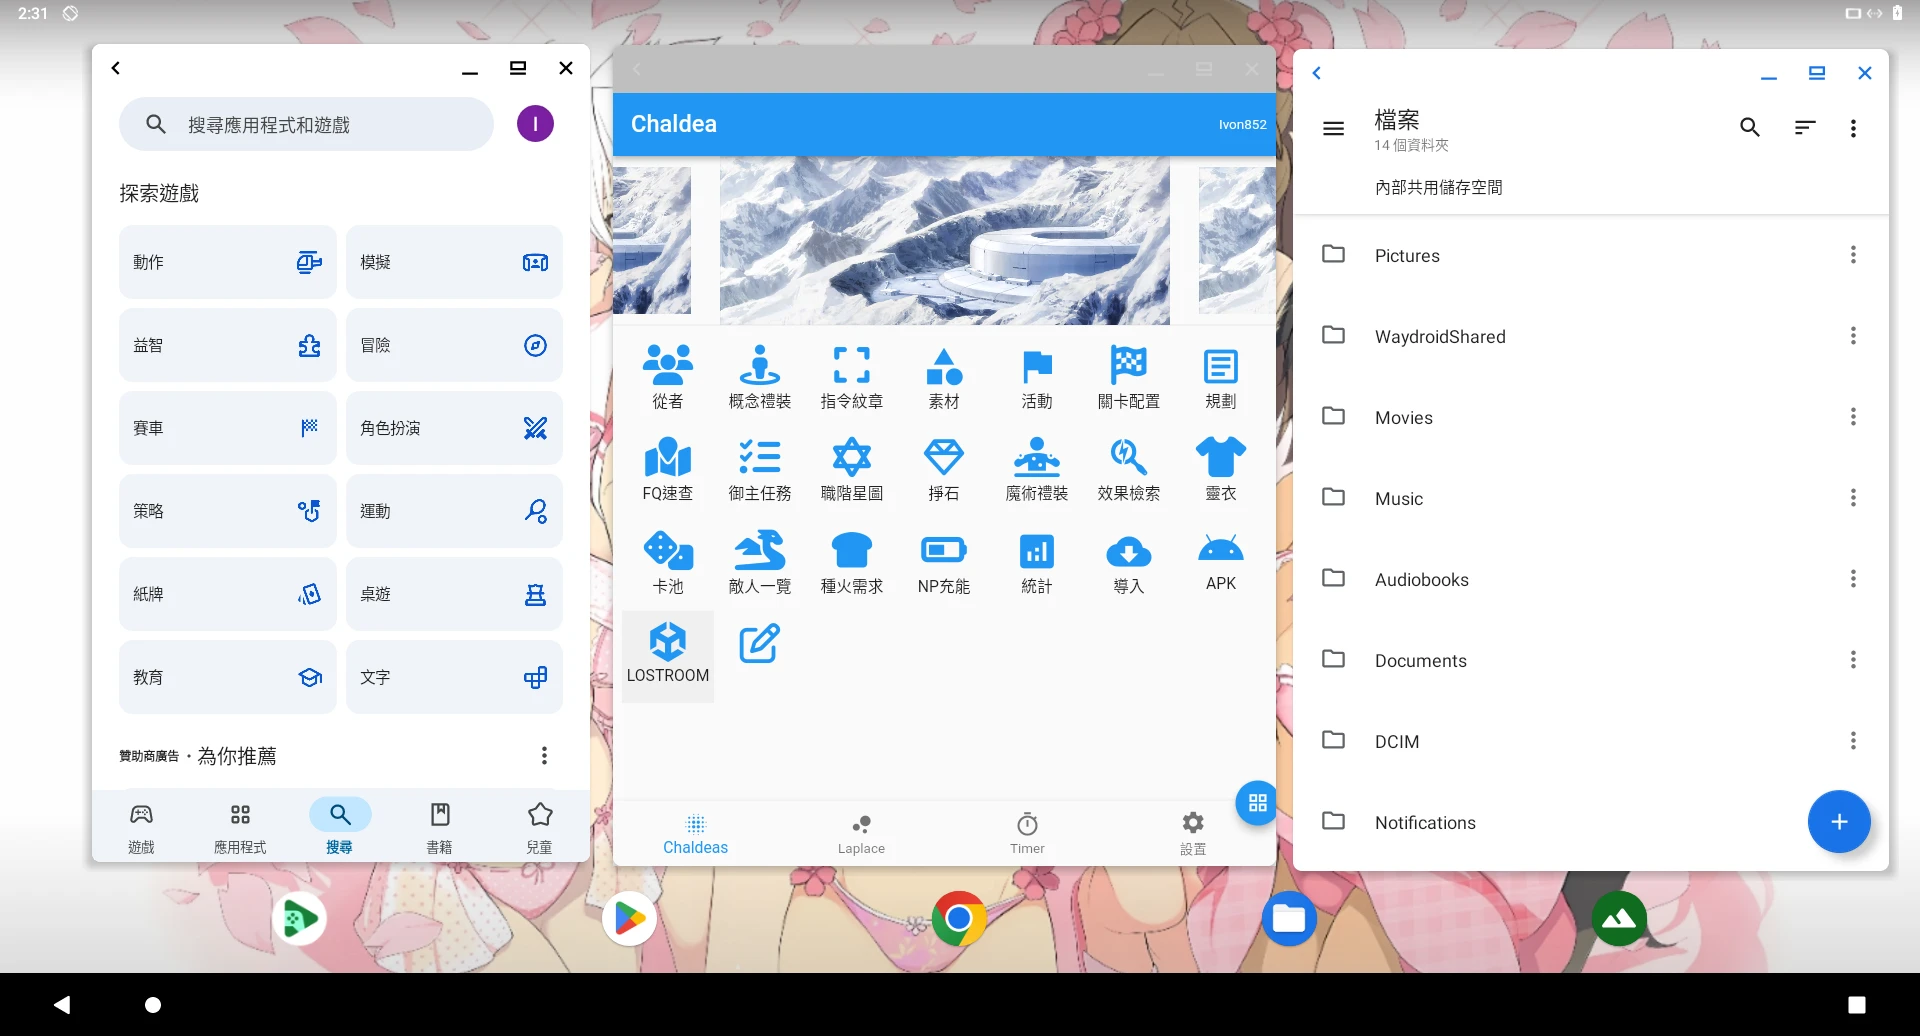Screen dimensions: 1920x1036
Task: Expand options menu for Music folder
Action: click(1852, 498)
